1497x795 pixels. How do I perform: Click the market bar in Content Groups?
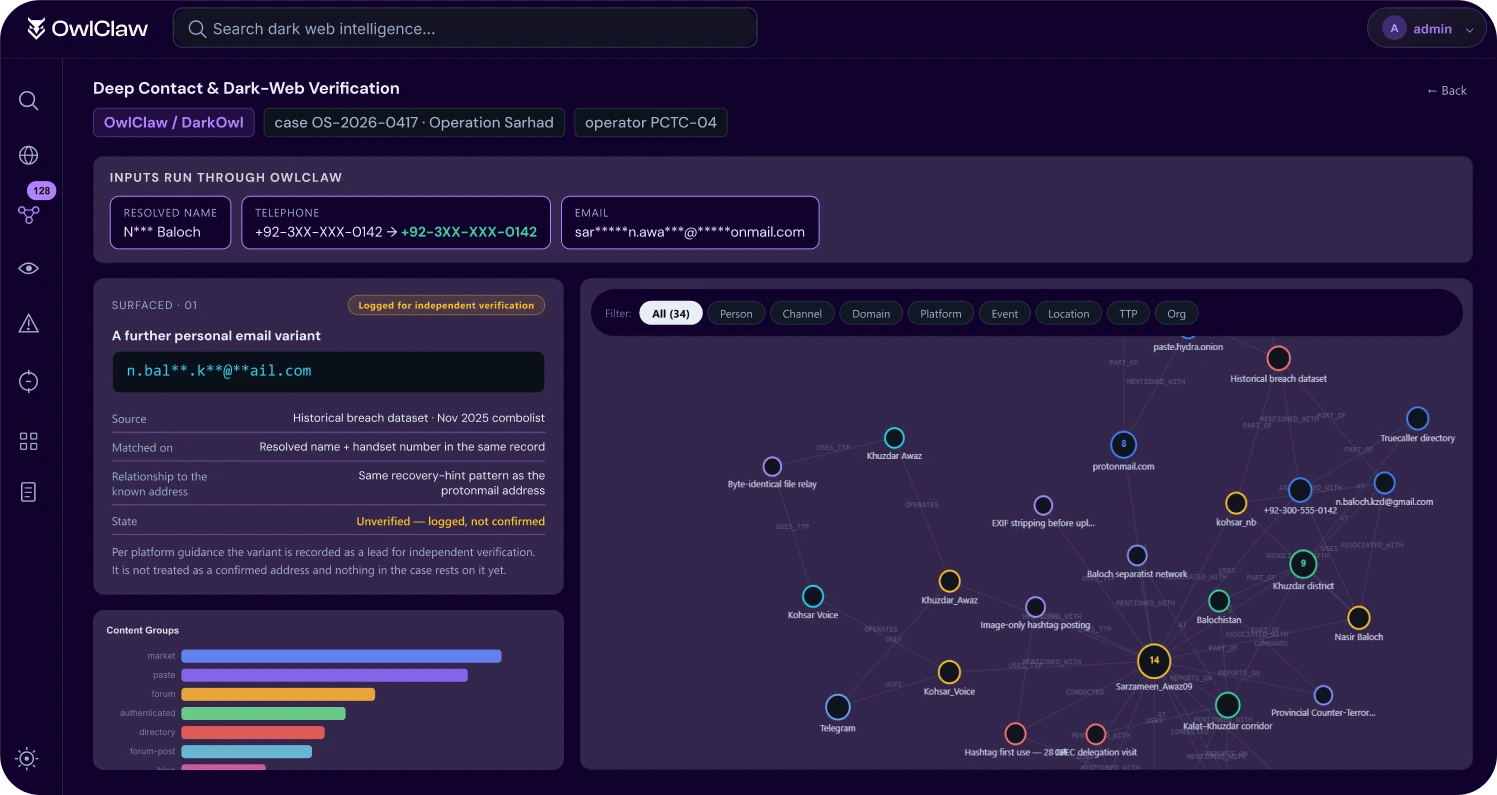pos(341,656)
